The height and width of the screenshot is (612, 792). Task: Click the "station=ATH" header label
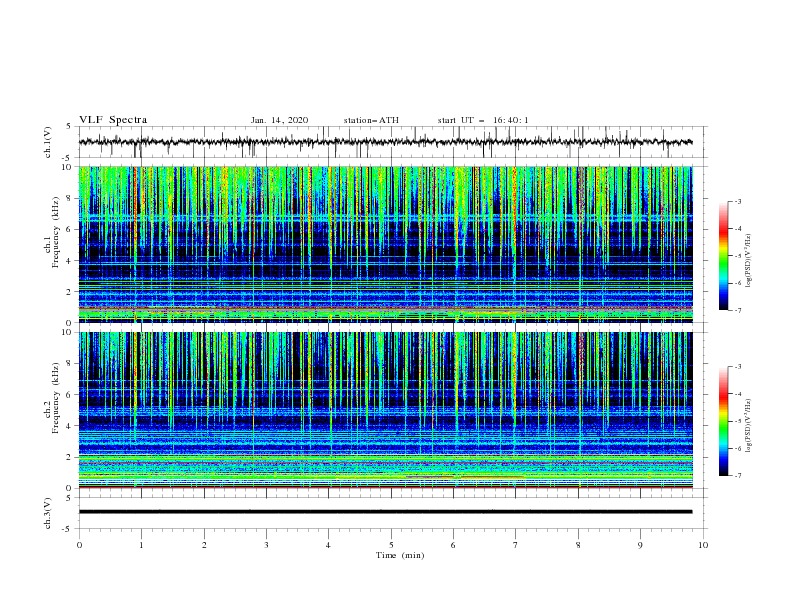pos(371,120)
